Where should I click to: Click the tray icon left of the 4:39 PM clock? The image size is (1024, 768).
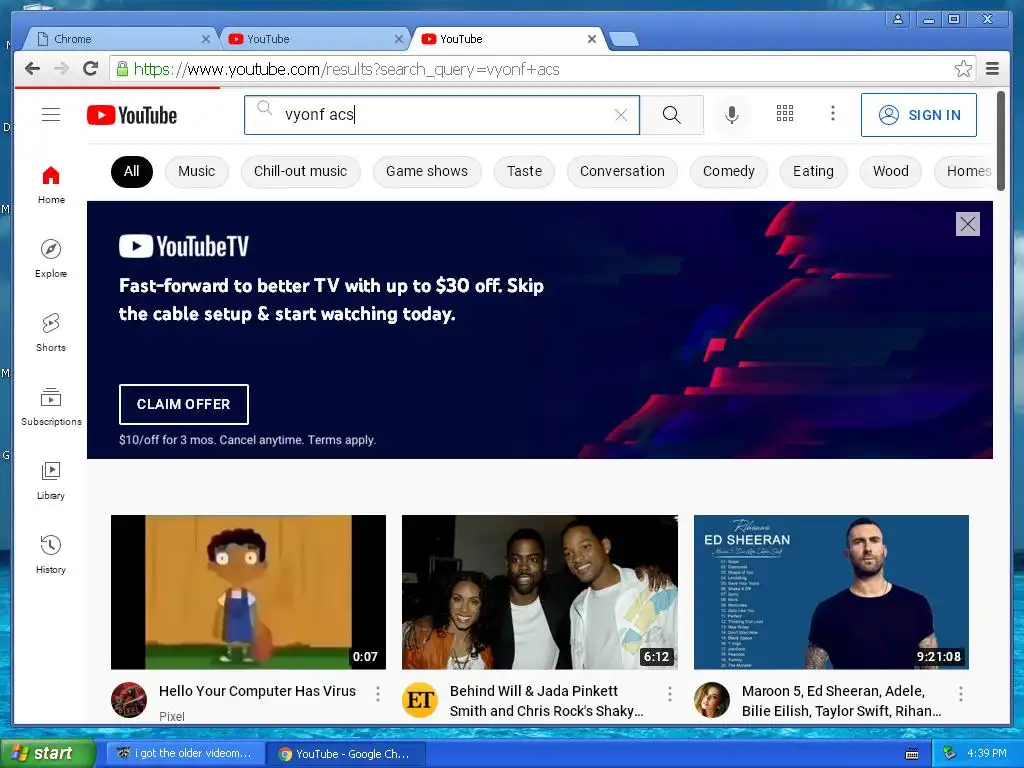pyautogui.click(x=950, y=754)
